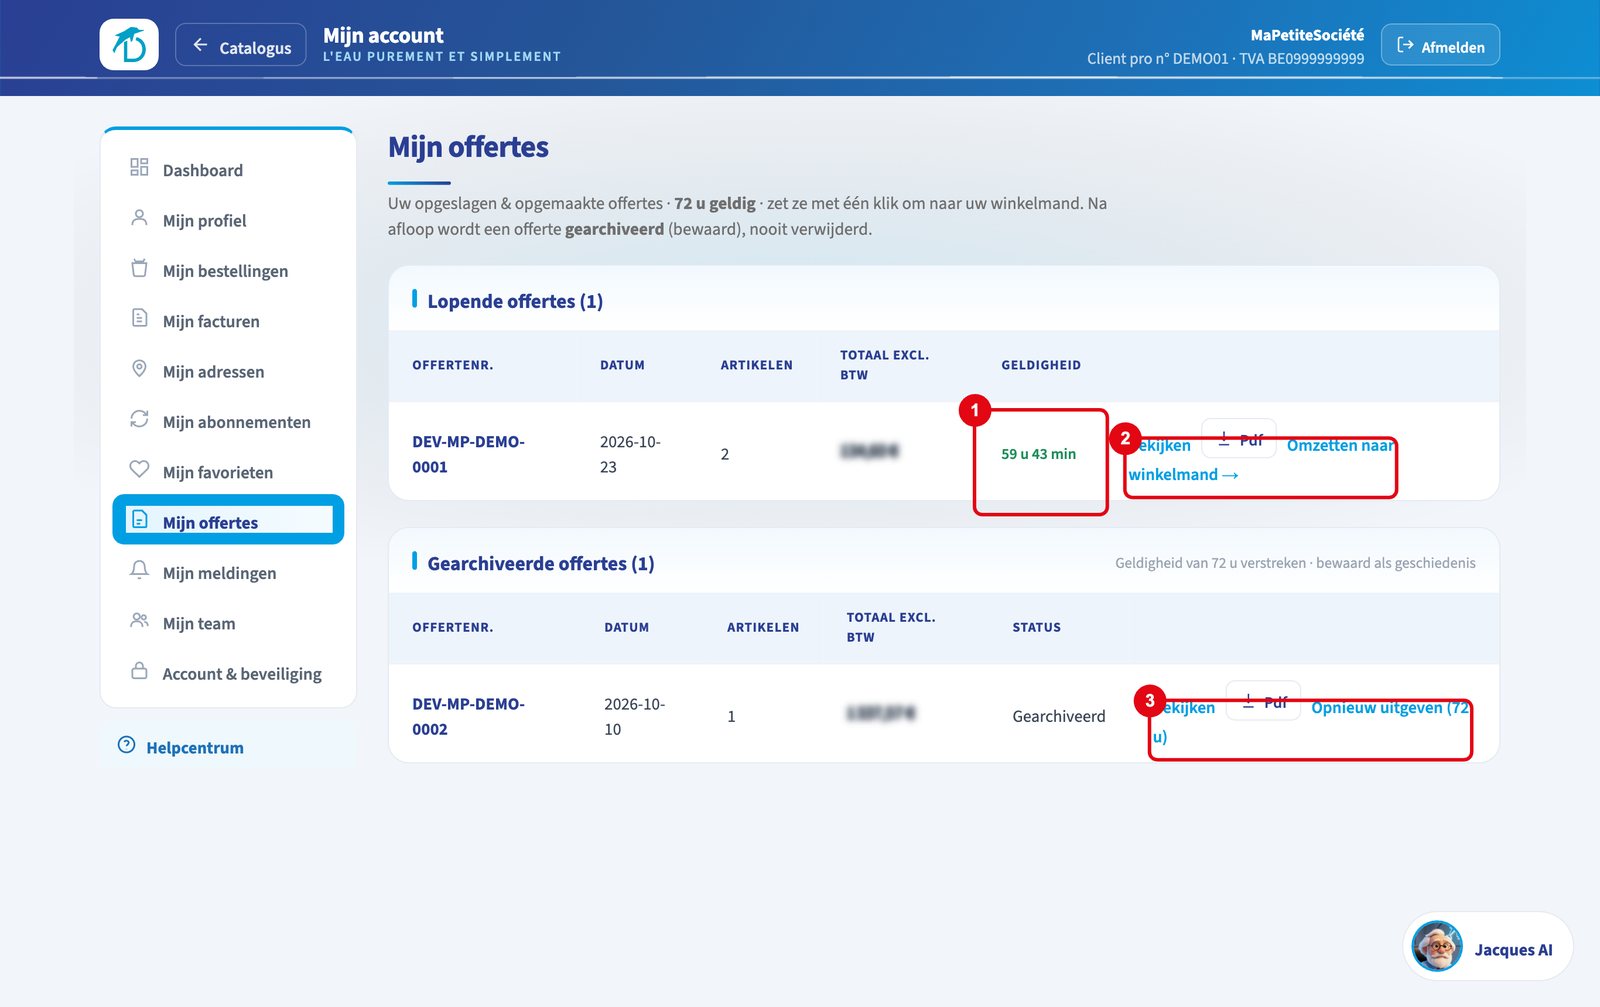The height and width of the screenshot is (1007, 1600).
Task: Download the PDF for offer DEV-MP-DEMO-0002
Action: [x=1263, y=702]
